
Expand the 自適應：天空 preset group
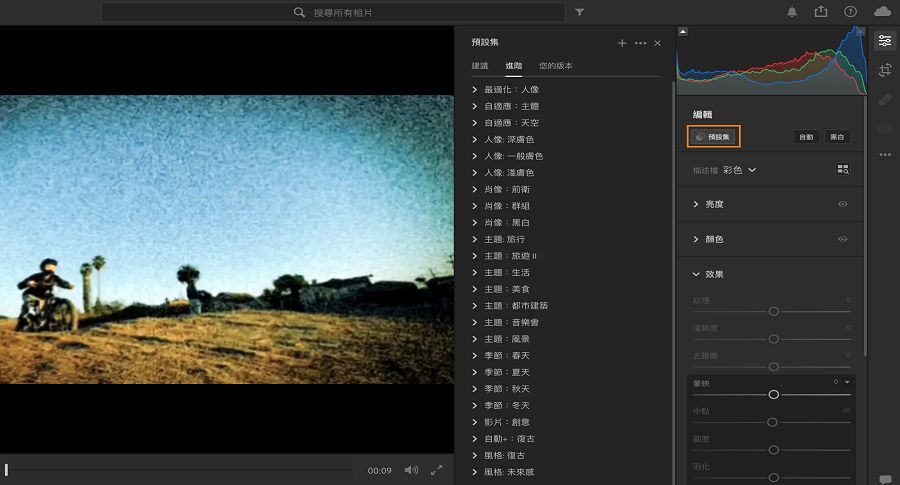(x=475, y=123)
